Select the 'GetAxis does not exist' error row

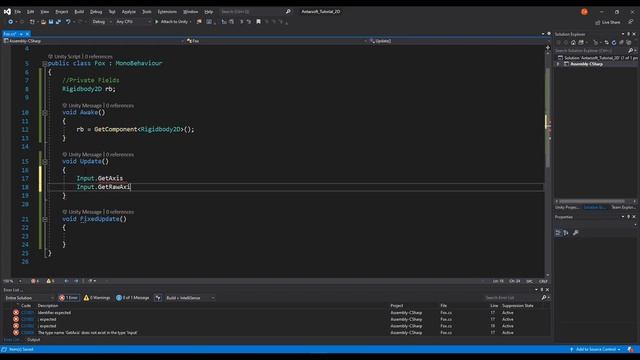tap(278, 333)
